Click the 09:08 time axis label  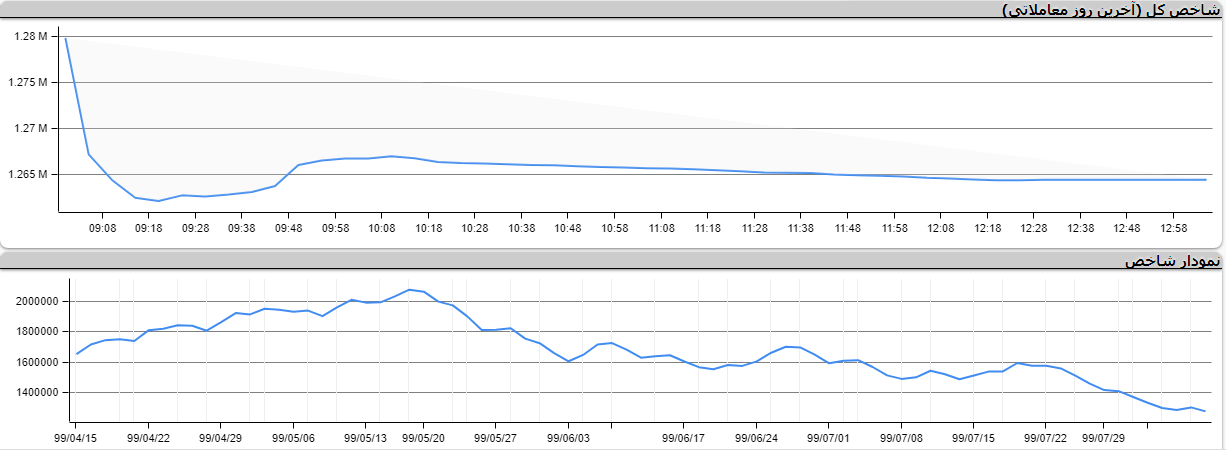pyautogui.click(x=102, y=229)
